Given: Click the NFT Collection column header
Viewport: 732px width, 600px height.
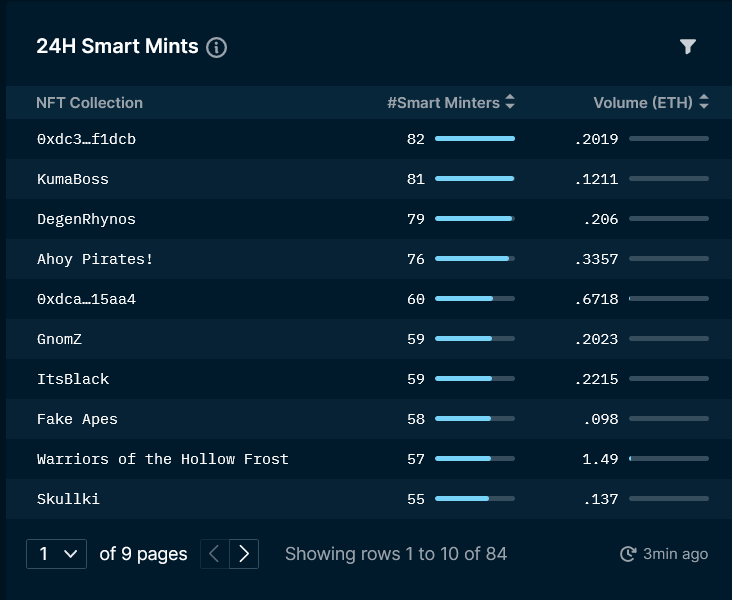Looking at the screenshot, I should coord(90,103).
